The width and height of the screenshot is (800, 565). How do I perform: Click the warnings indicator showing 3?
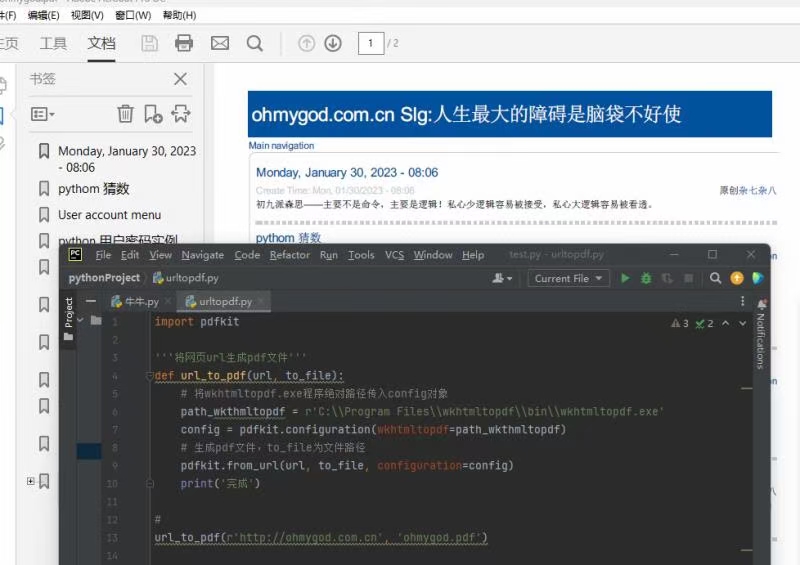(680, 323)
